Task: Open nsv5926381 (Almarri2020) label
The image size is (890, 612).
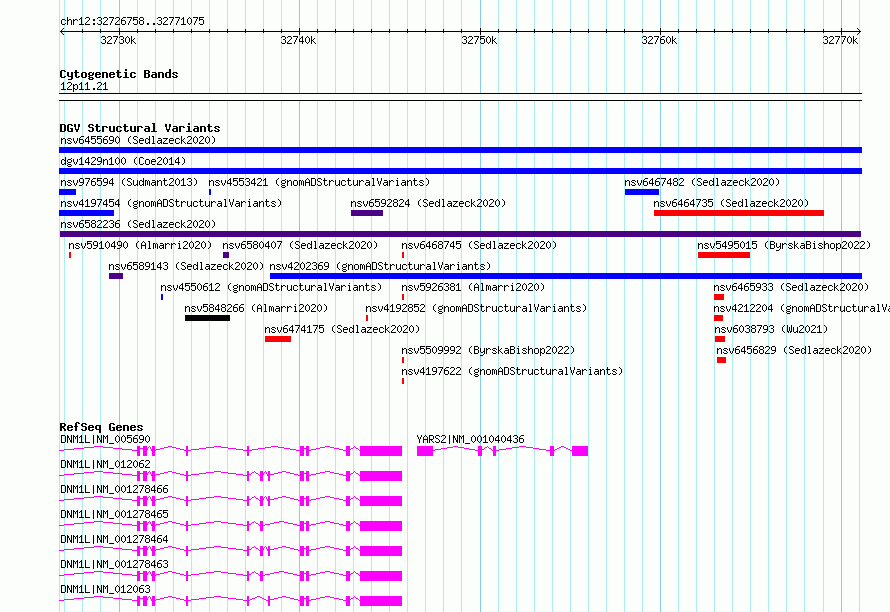Action: pos(473,287)
